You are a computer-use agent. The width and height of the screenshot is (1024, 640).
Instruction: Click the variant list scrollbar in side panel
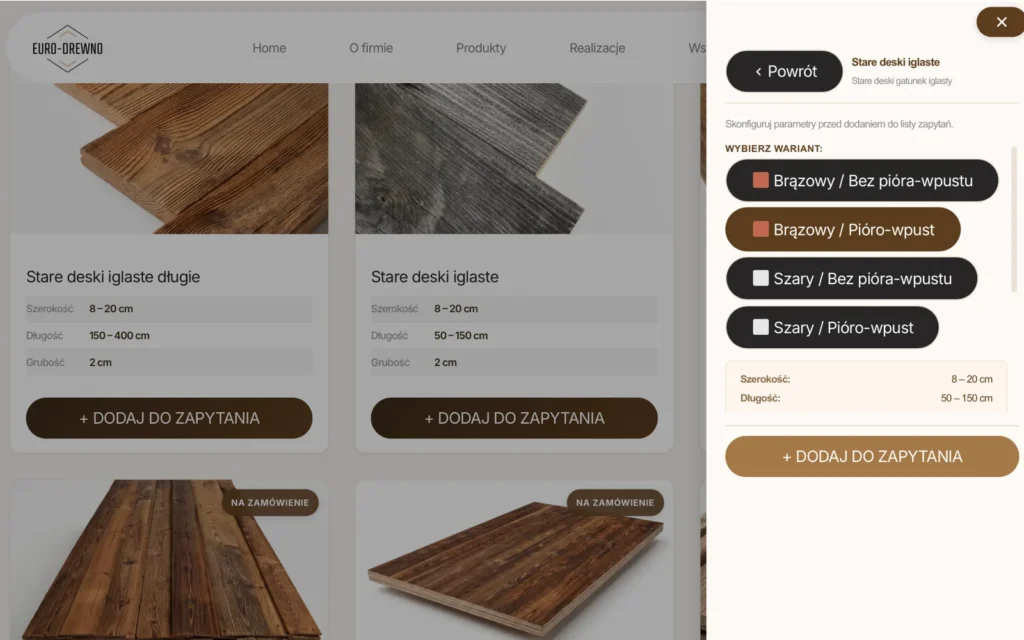(1014, 219)
